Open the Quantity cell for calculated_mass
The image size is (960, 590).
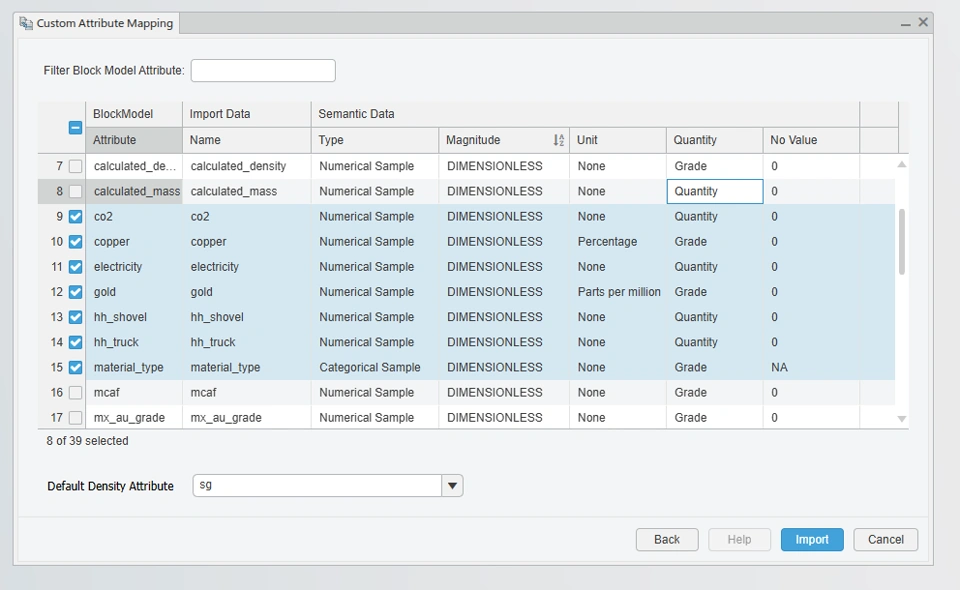pos(714,192)
